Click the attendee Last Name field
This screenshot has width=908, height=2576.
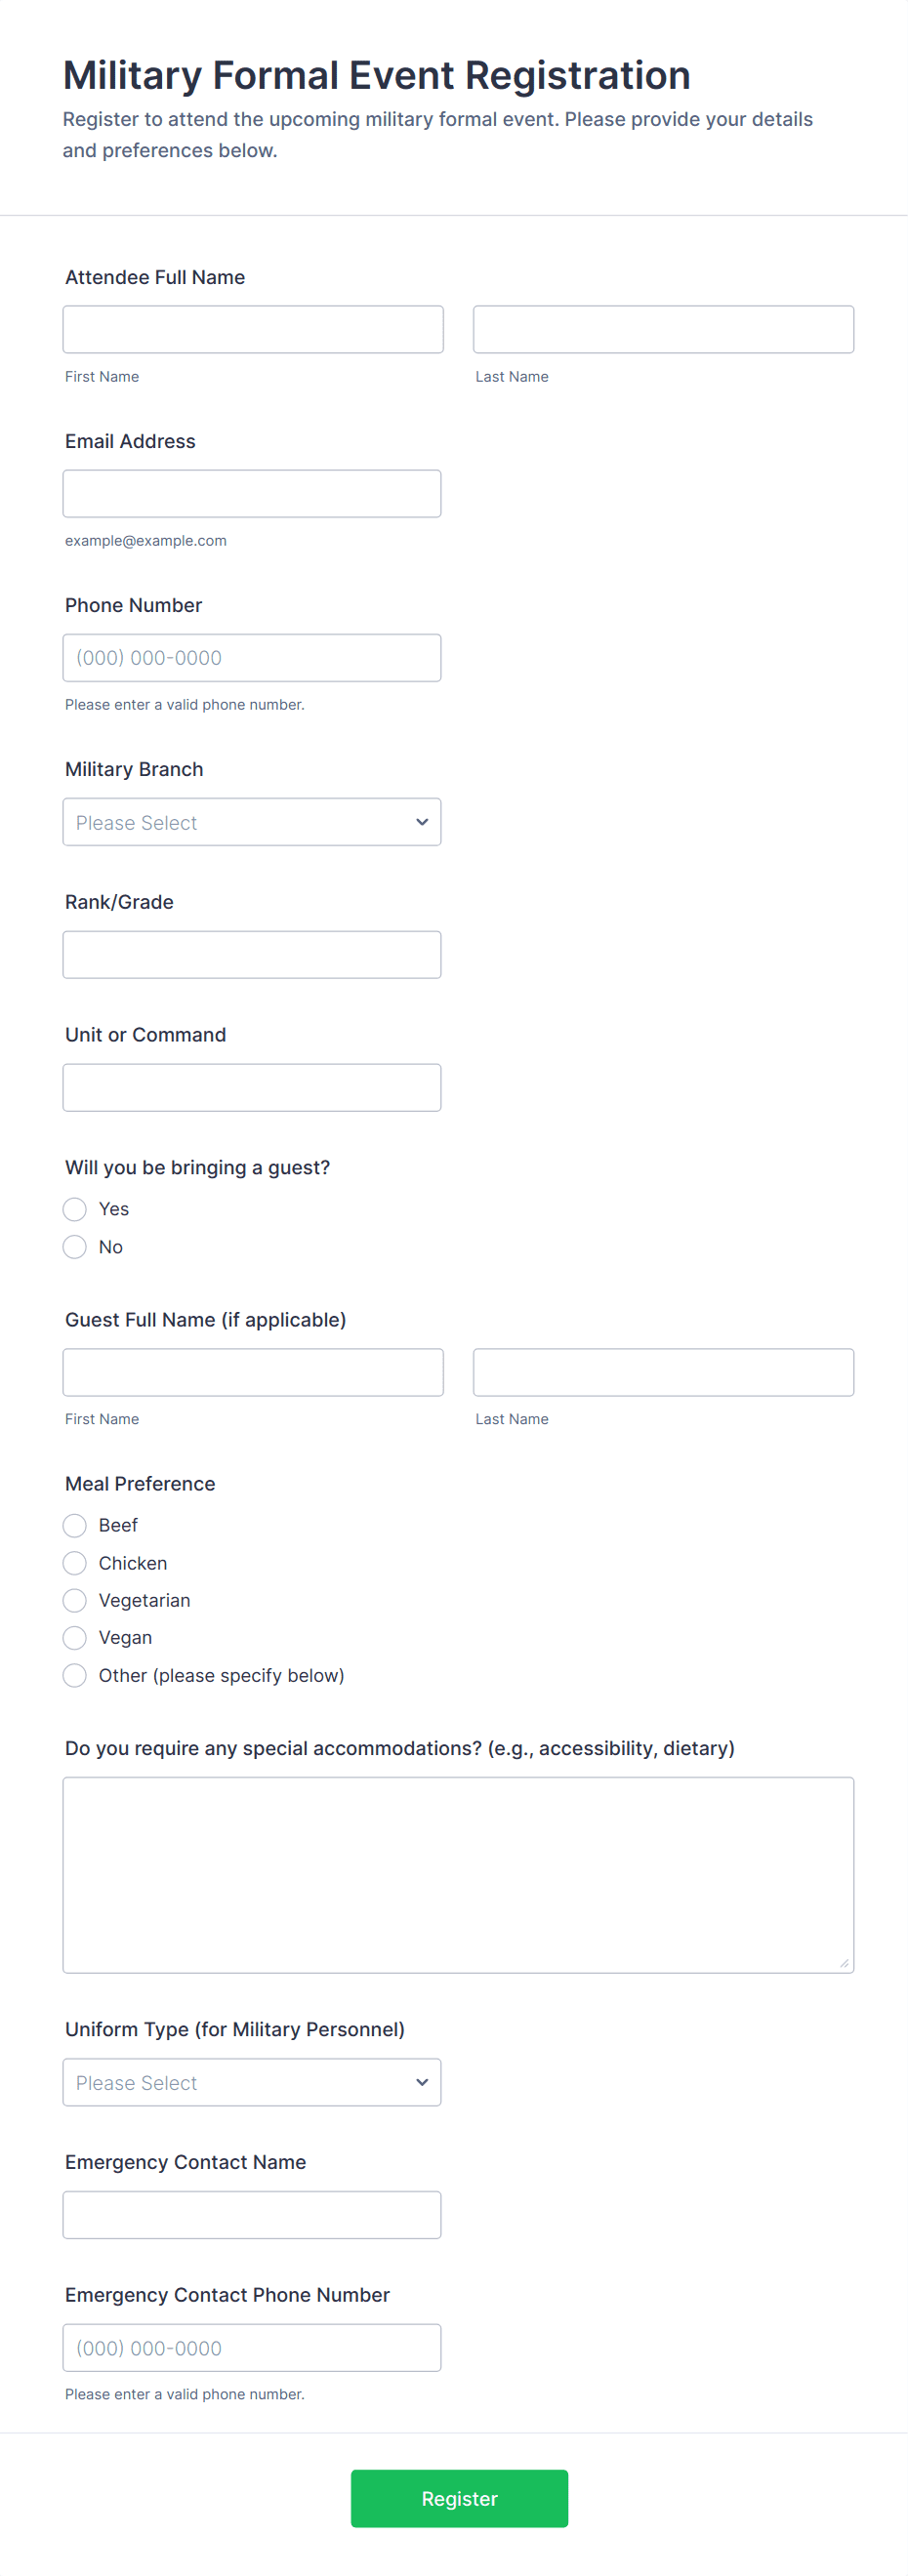coord(663,329)
